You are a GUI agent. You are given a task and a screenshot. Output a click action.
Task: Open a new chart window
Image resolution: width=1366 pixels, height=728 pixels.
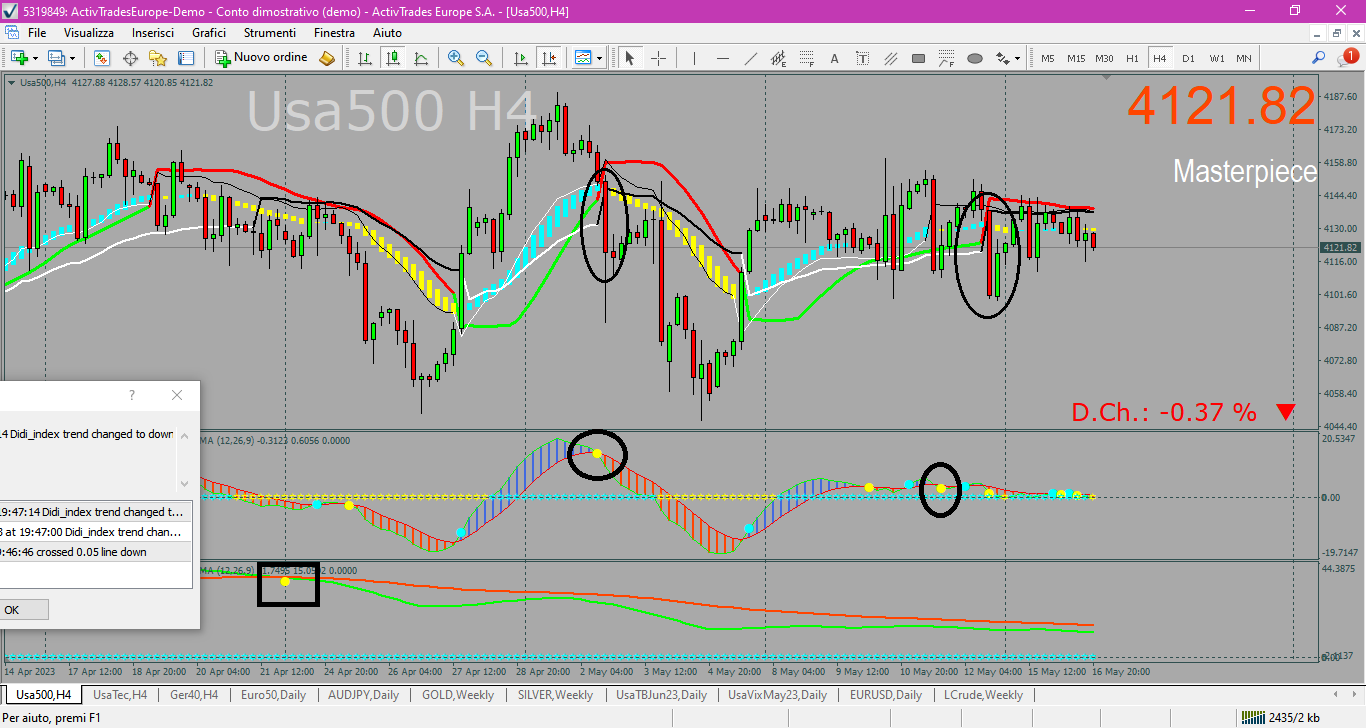[17, 58]
